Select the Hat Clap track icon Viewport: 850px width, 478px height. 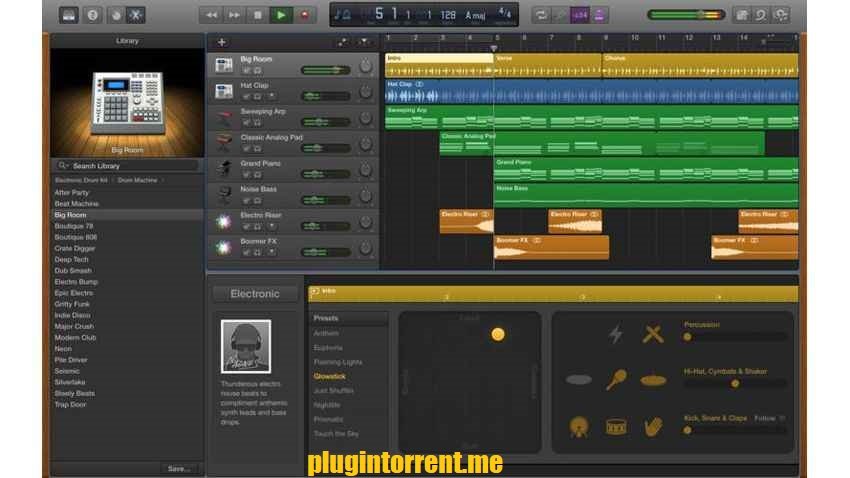(x=223, y=92)
